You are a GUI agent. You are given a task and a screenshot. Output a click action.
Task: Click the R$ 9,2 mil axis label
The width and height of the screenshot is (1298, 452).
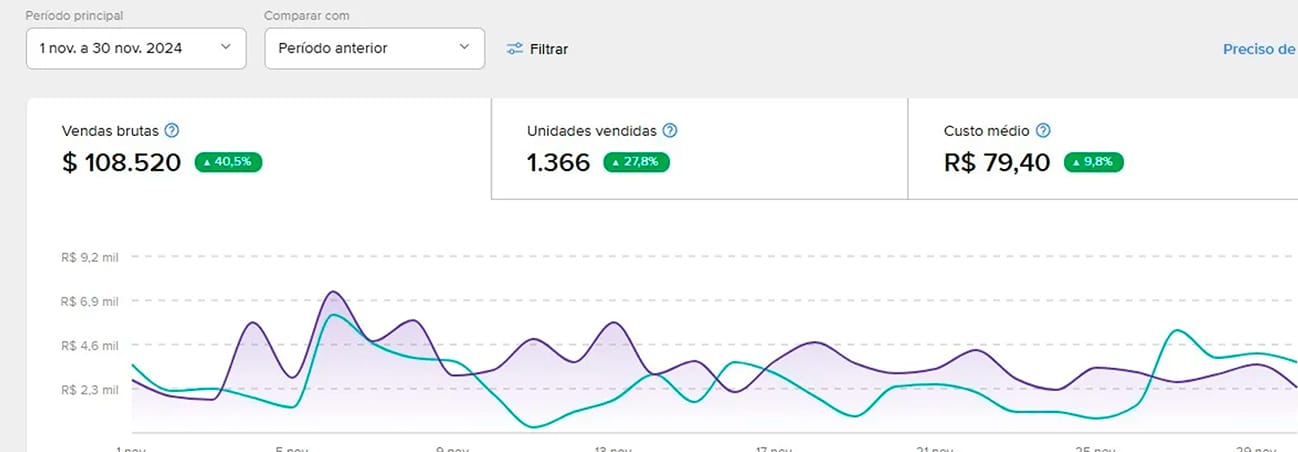[90, 257]
